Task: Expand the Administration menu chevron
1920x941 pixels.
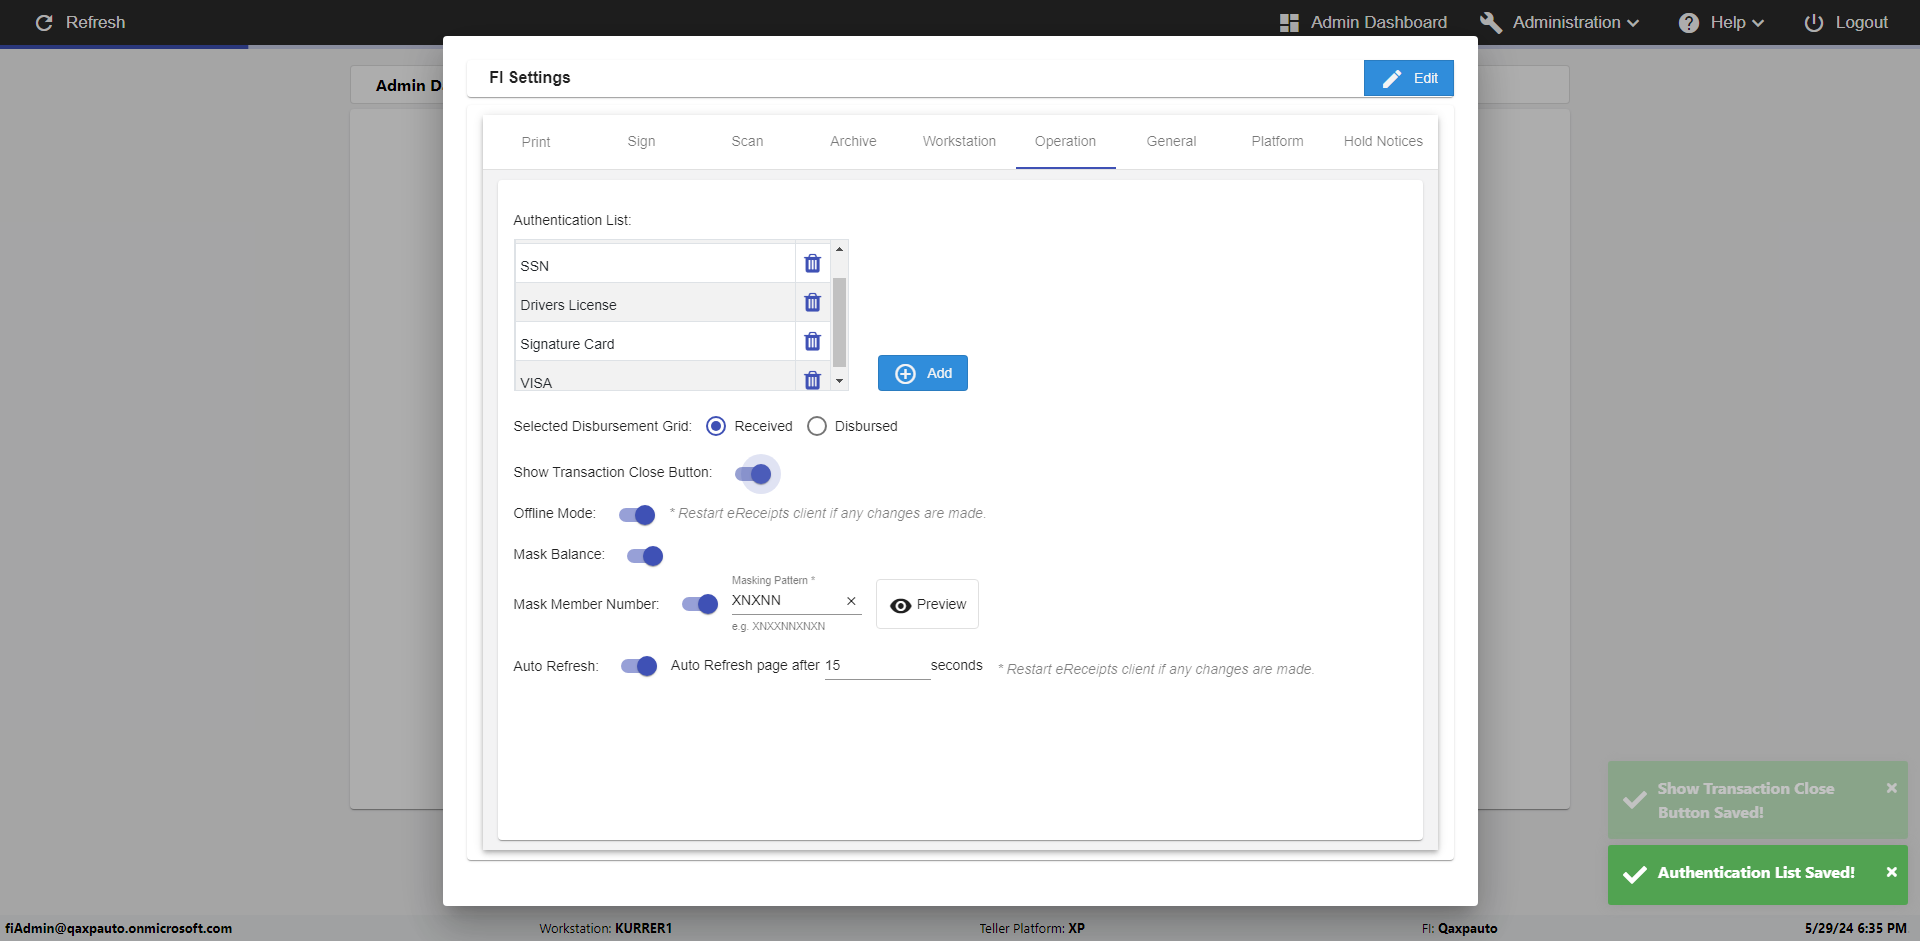Action: (x=1633, y=23)
